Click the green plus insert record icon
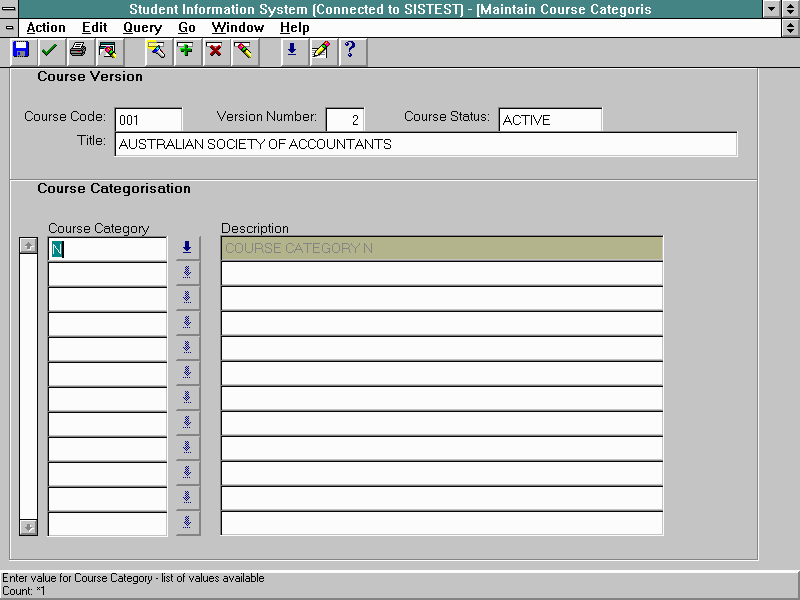The width and height of the screenshot is (800, 600). pyautogui.click(x=185, y=50)
